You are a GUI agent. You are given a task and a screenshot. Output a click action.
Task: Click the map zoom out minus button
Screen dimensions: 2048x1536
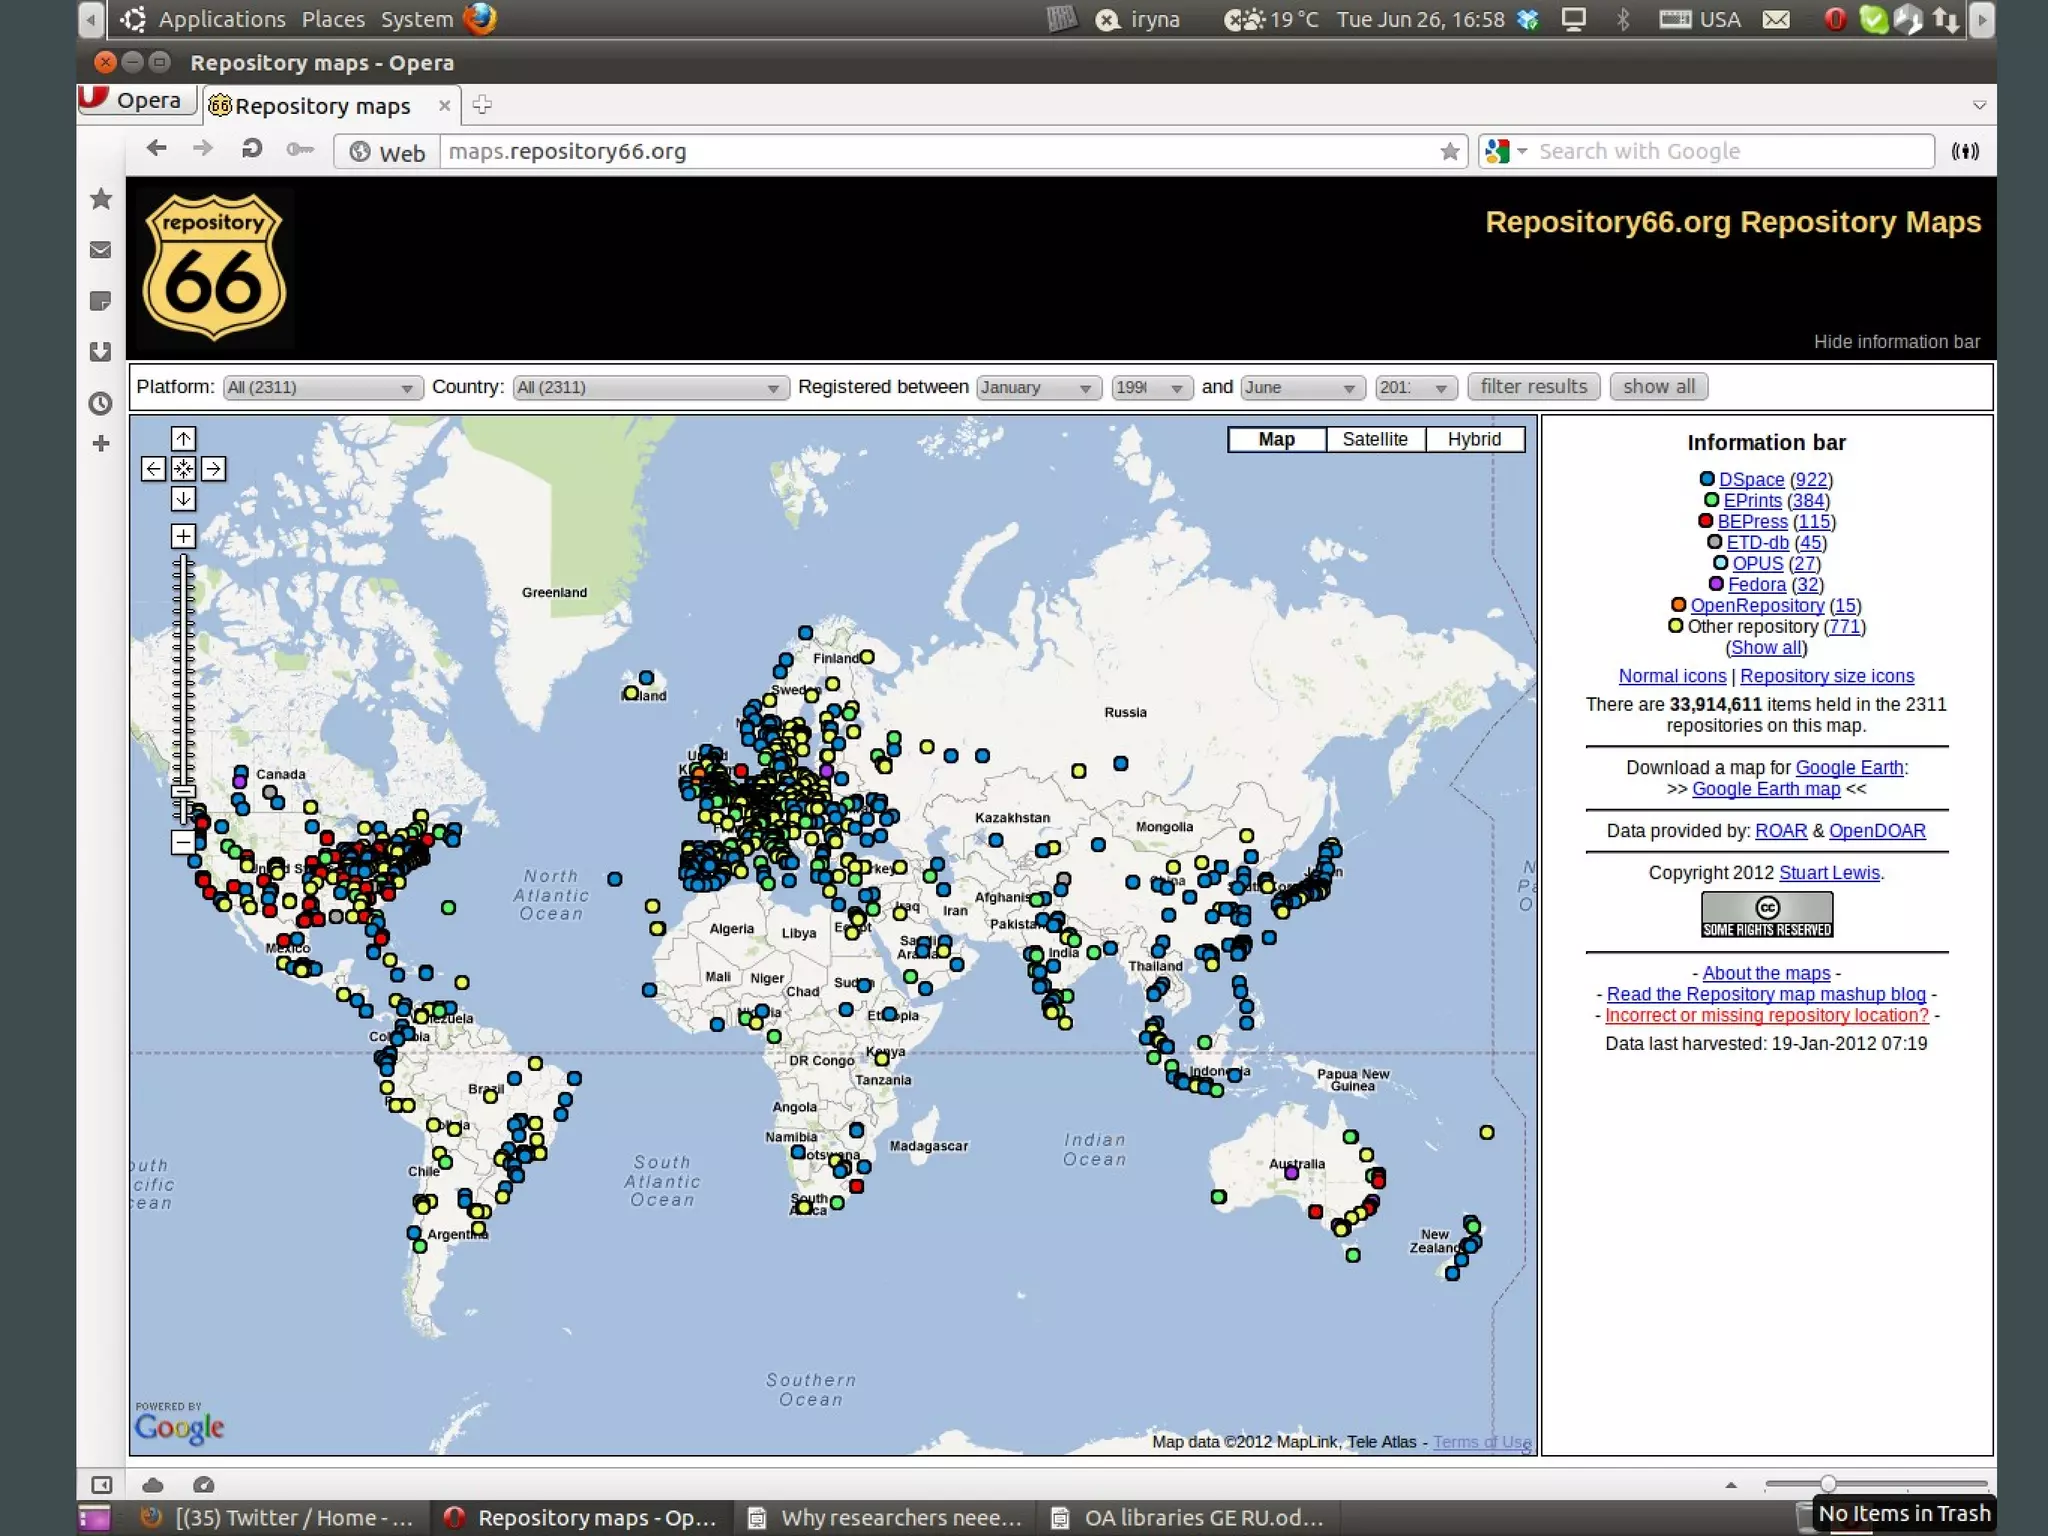(x=183, y=842)
